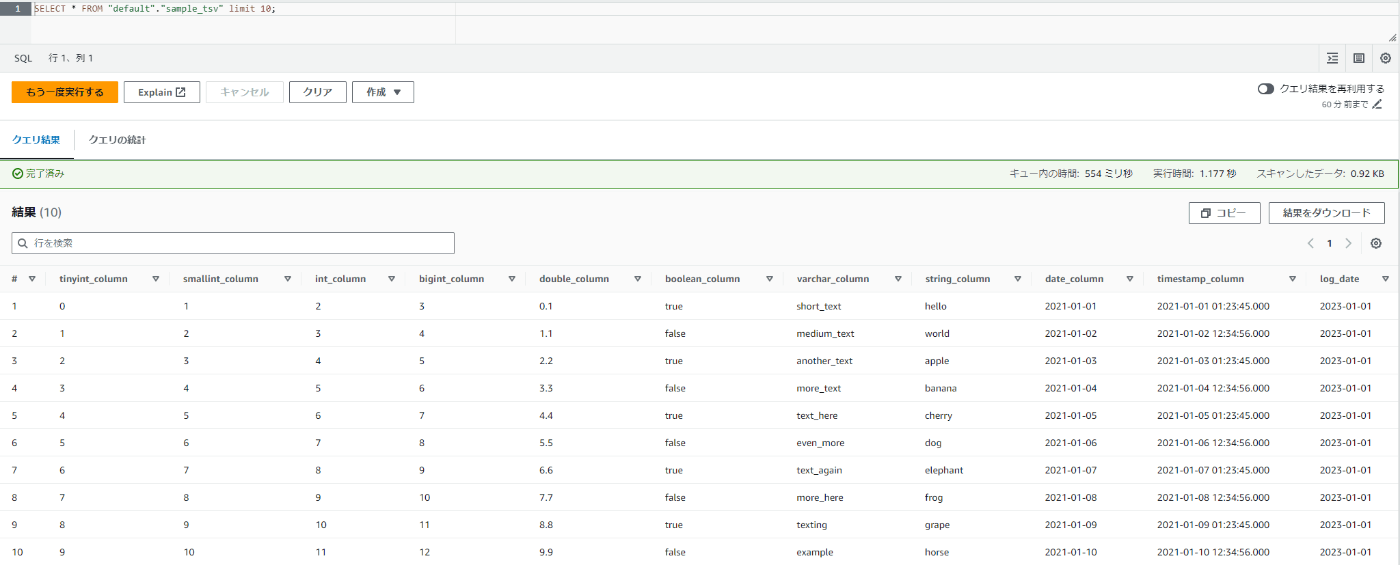Image resolution: width=1400 pixels, height=565 pixels.
Task: Click cell medium_text
Action: (825, 334)
